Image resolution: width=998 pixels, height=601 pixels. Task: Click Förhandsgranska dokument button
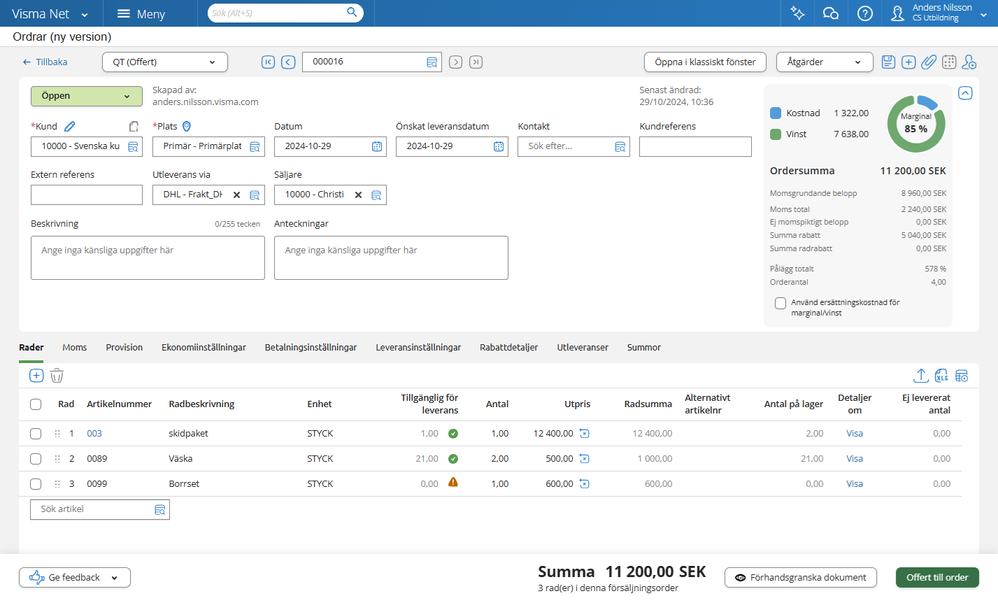800,577
